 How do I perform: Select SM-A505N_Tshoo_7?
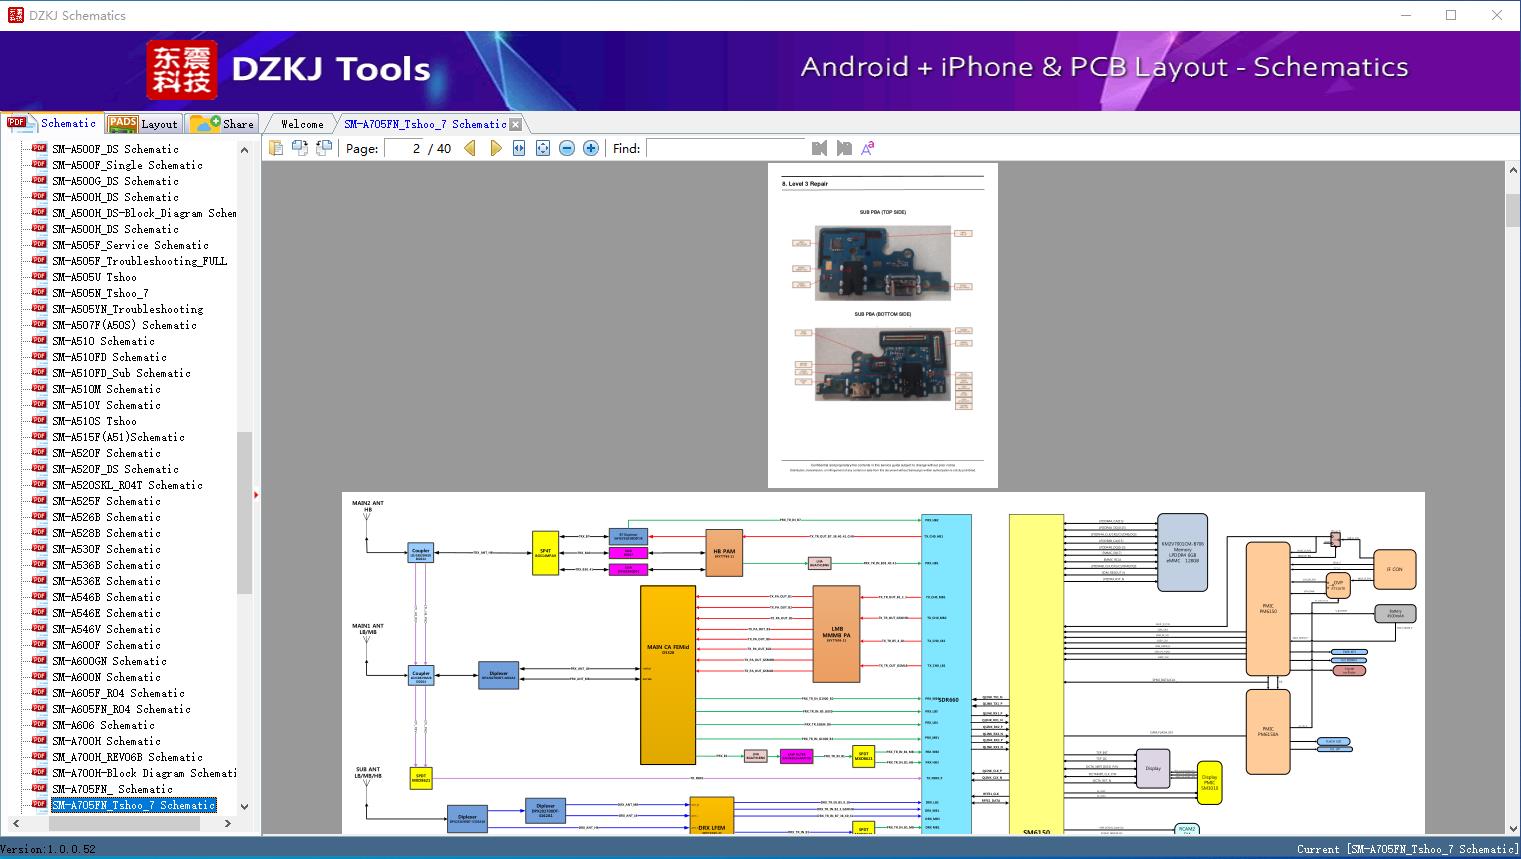tap(100, 293)
